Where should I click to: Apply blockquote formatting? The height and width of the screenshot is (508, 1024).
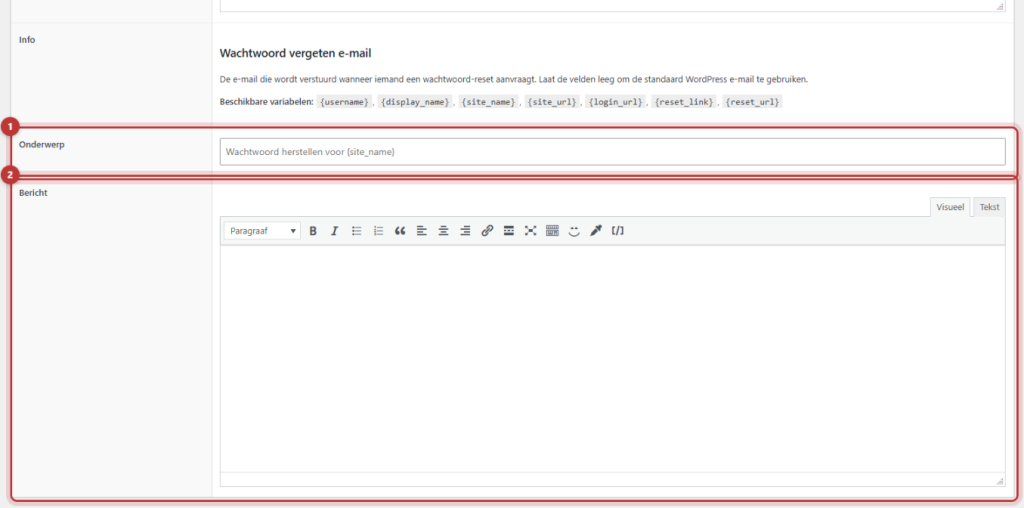click(400, 230)
